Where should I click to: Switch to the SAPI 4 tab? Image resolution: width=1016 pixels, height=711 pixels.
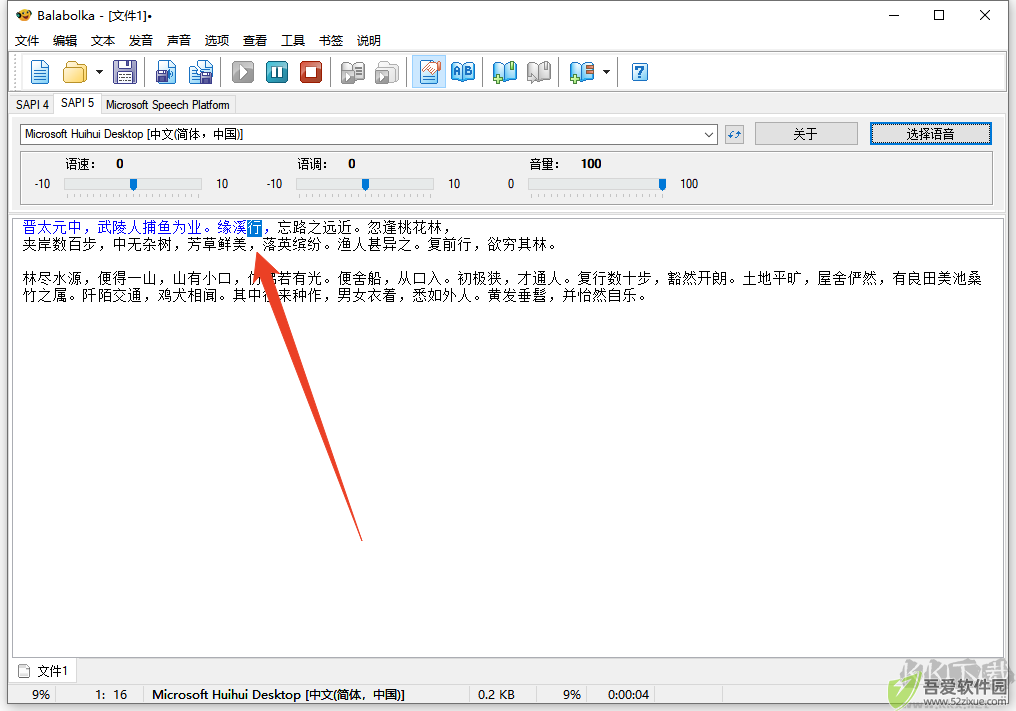32,104
